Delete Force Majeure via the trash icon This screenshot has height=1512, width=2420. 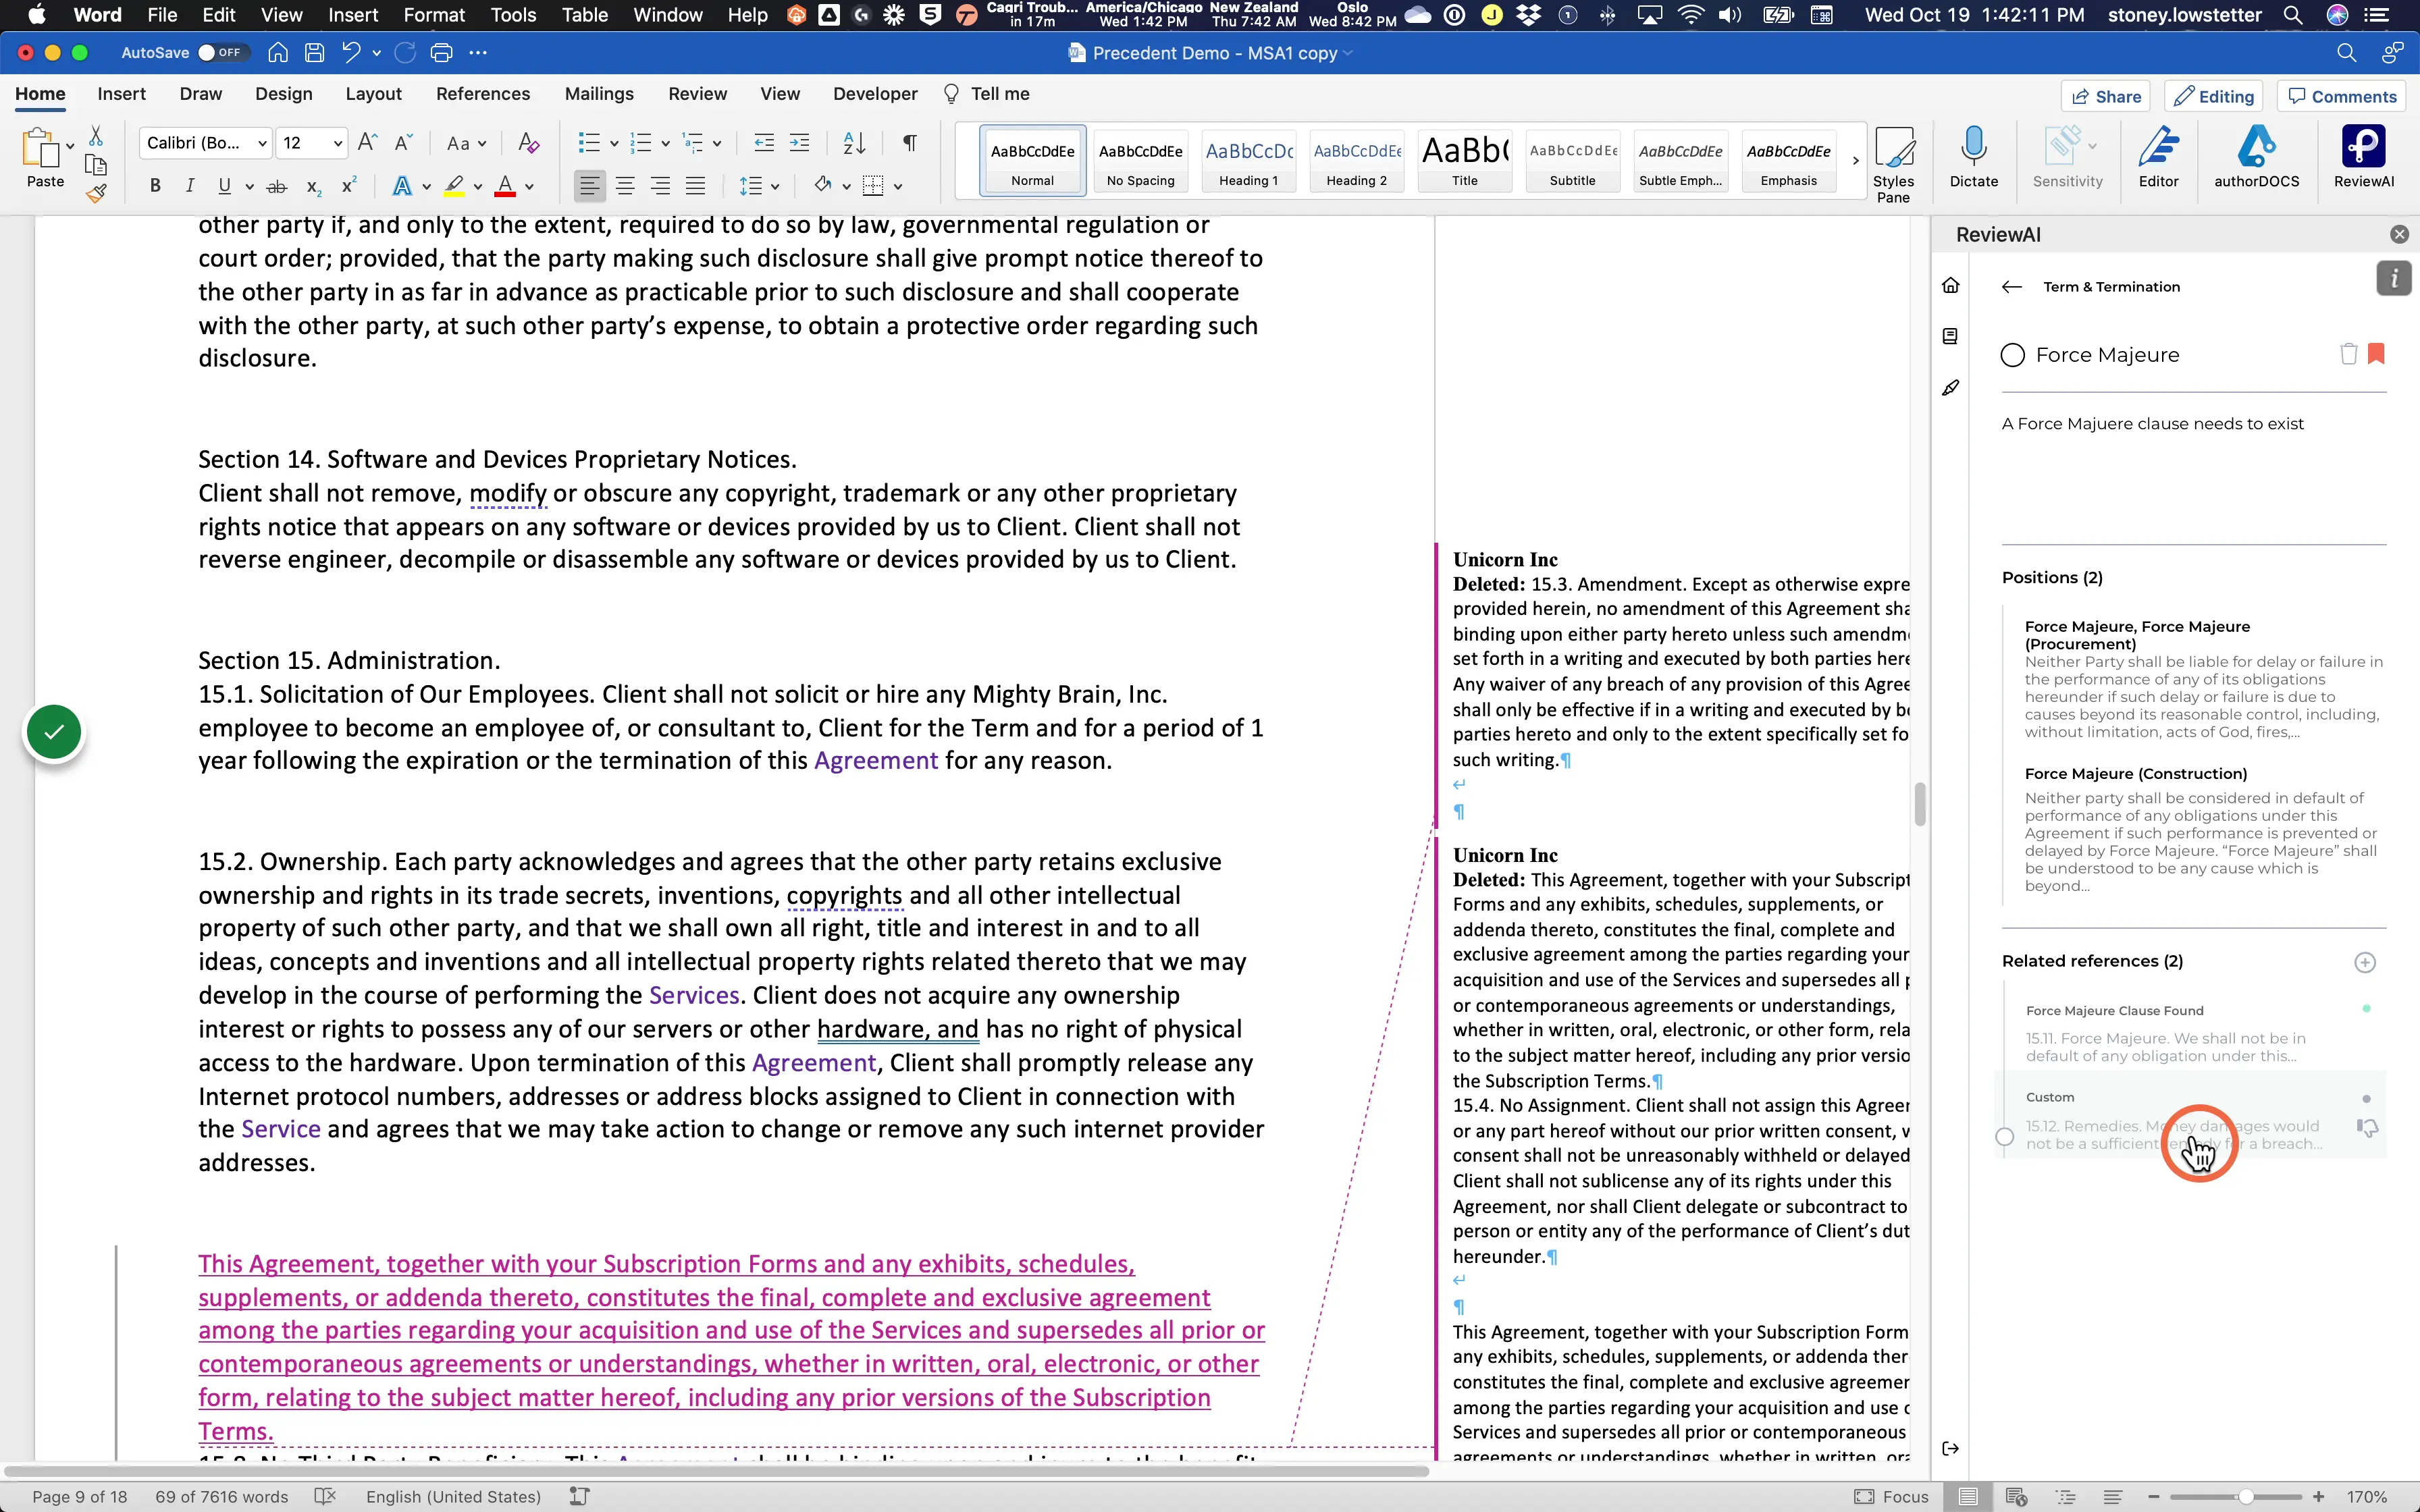[x=2348, y=353]
